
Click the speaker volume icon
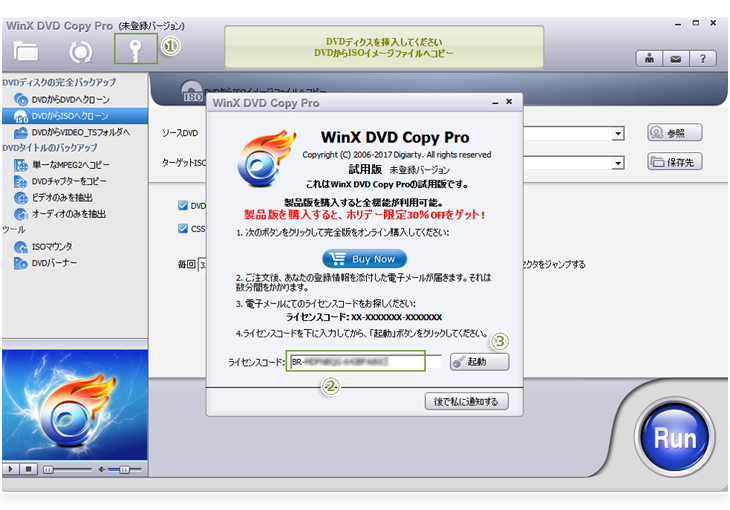point(101,469)
